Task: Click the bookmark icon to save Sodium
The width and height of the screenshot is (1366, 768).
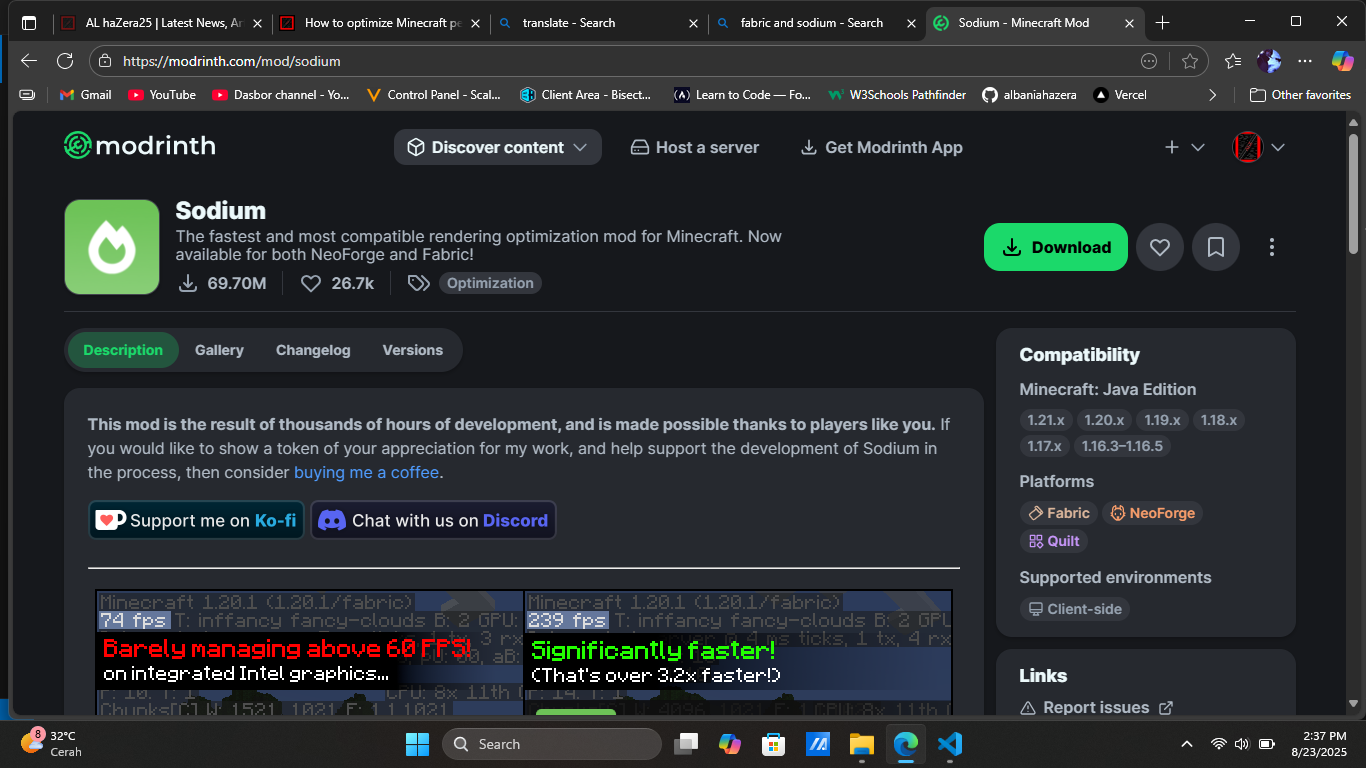Action: point(1216,247)
